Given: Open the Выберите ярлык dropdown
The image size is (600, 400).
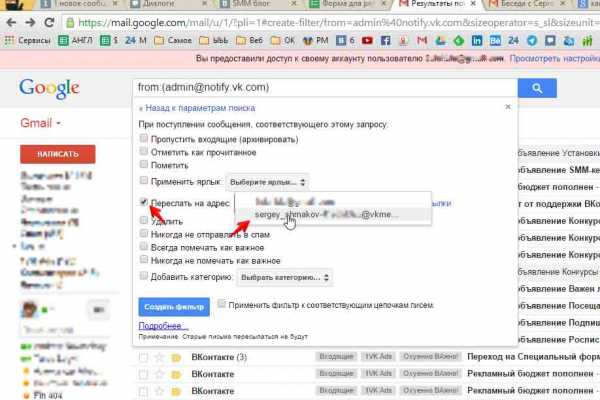Looking at the screenshot, I should (x=267, y=182).
